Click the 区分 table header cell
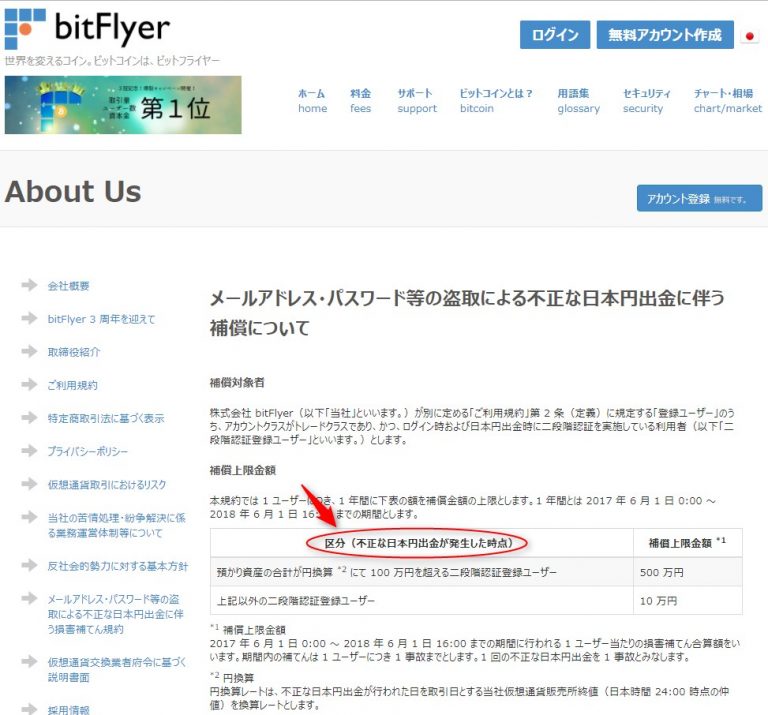This screenshot has width=768, height=715. pyautogui.click(x=421, y=543)
